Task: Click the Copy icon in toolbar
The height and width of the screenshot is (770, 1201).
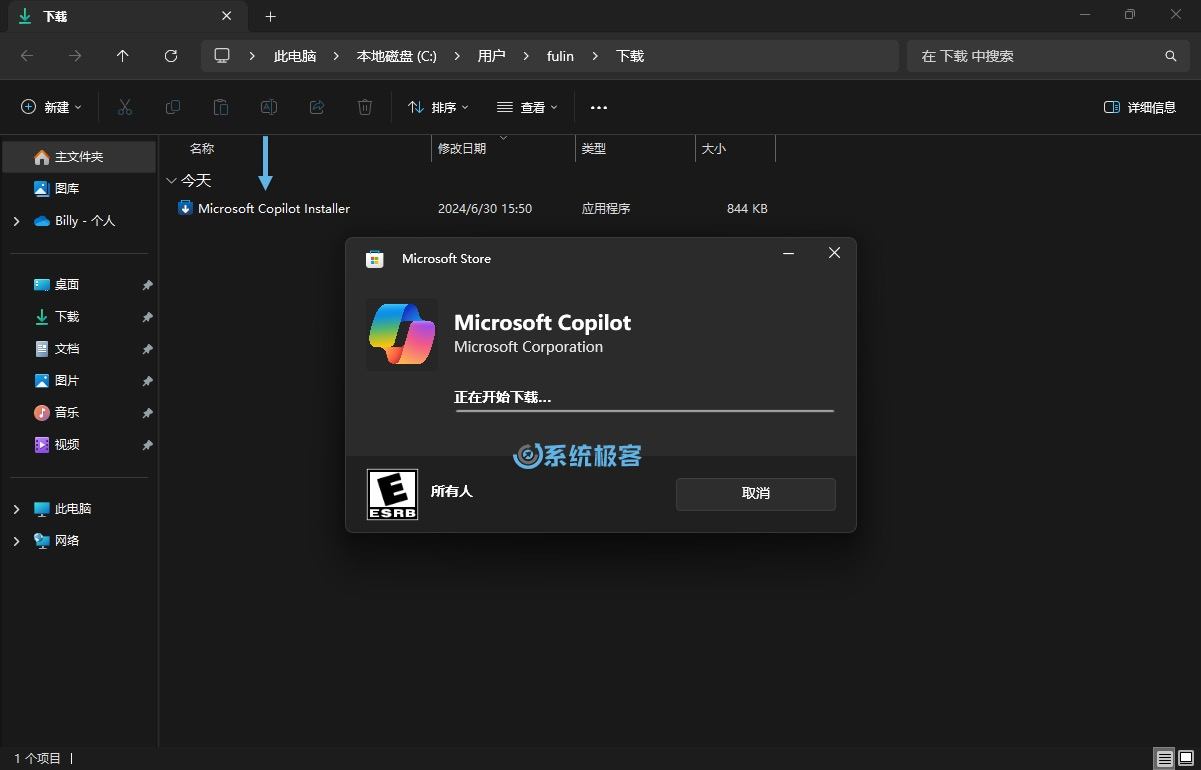Action: [173, 107]
